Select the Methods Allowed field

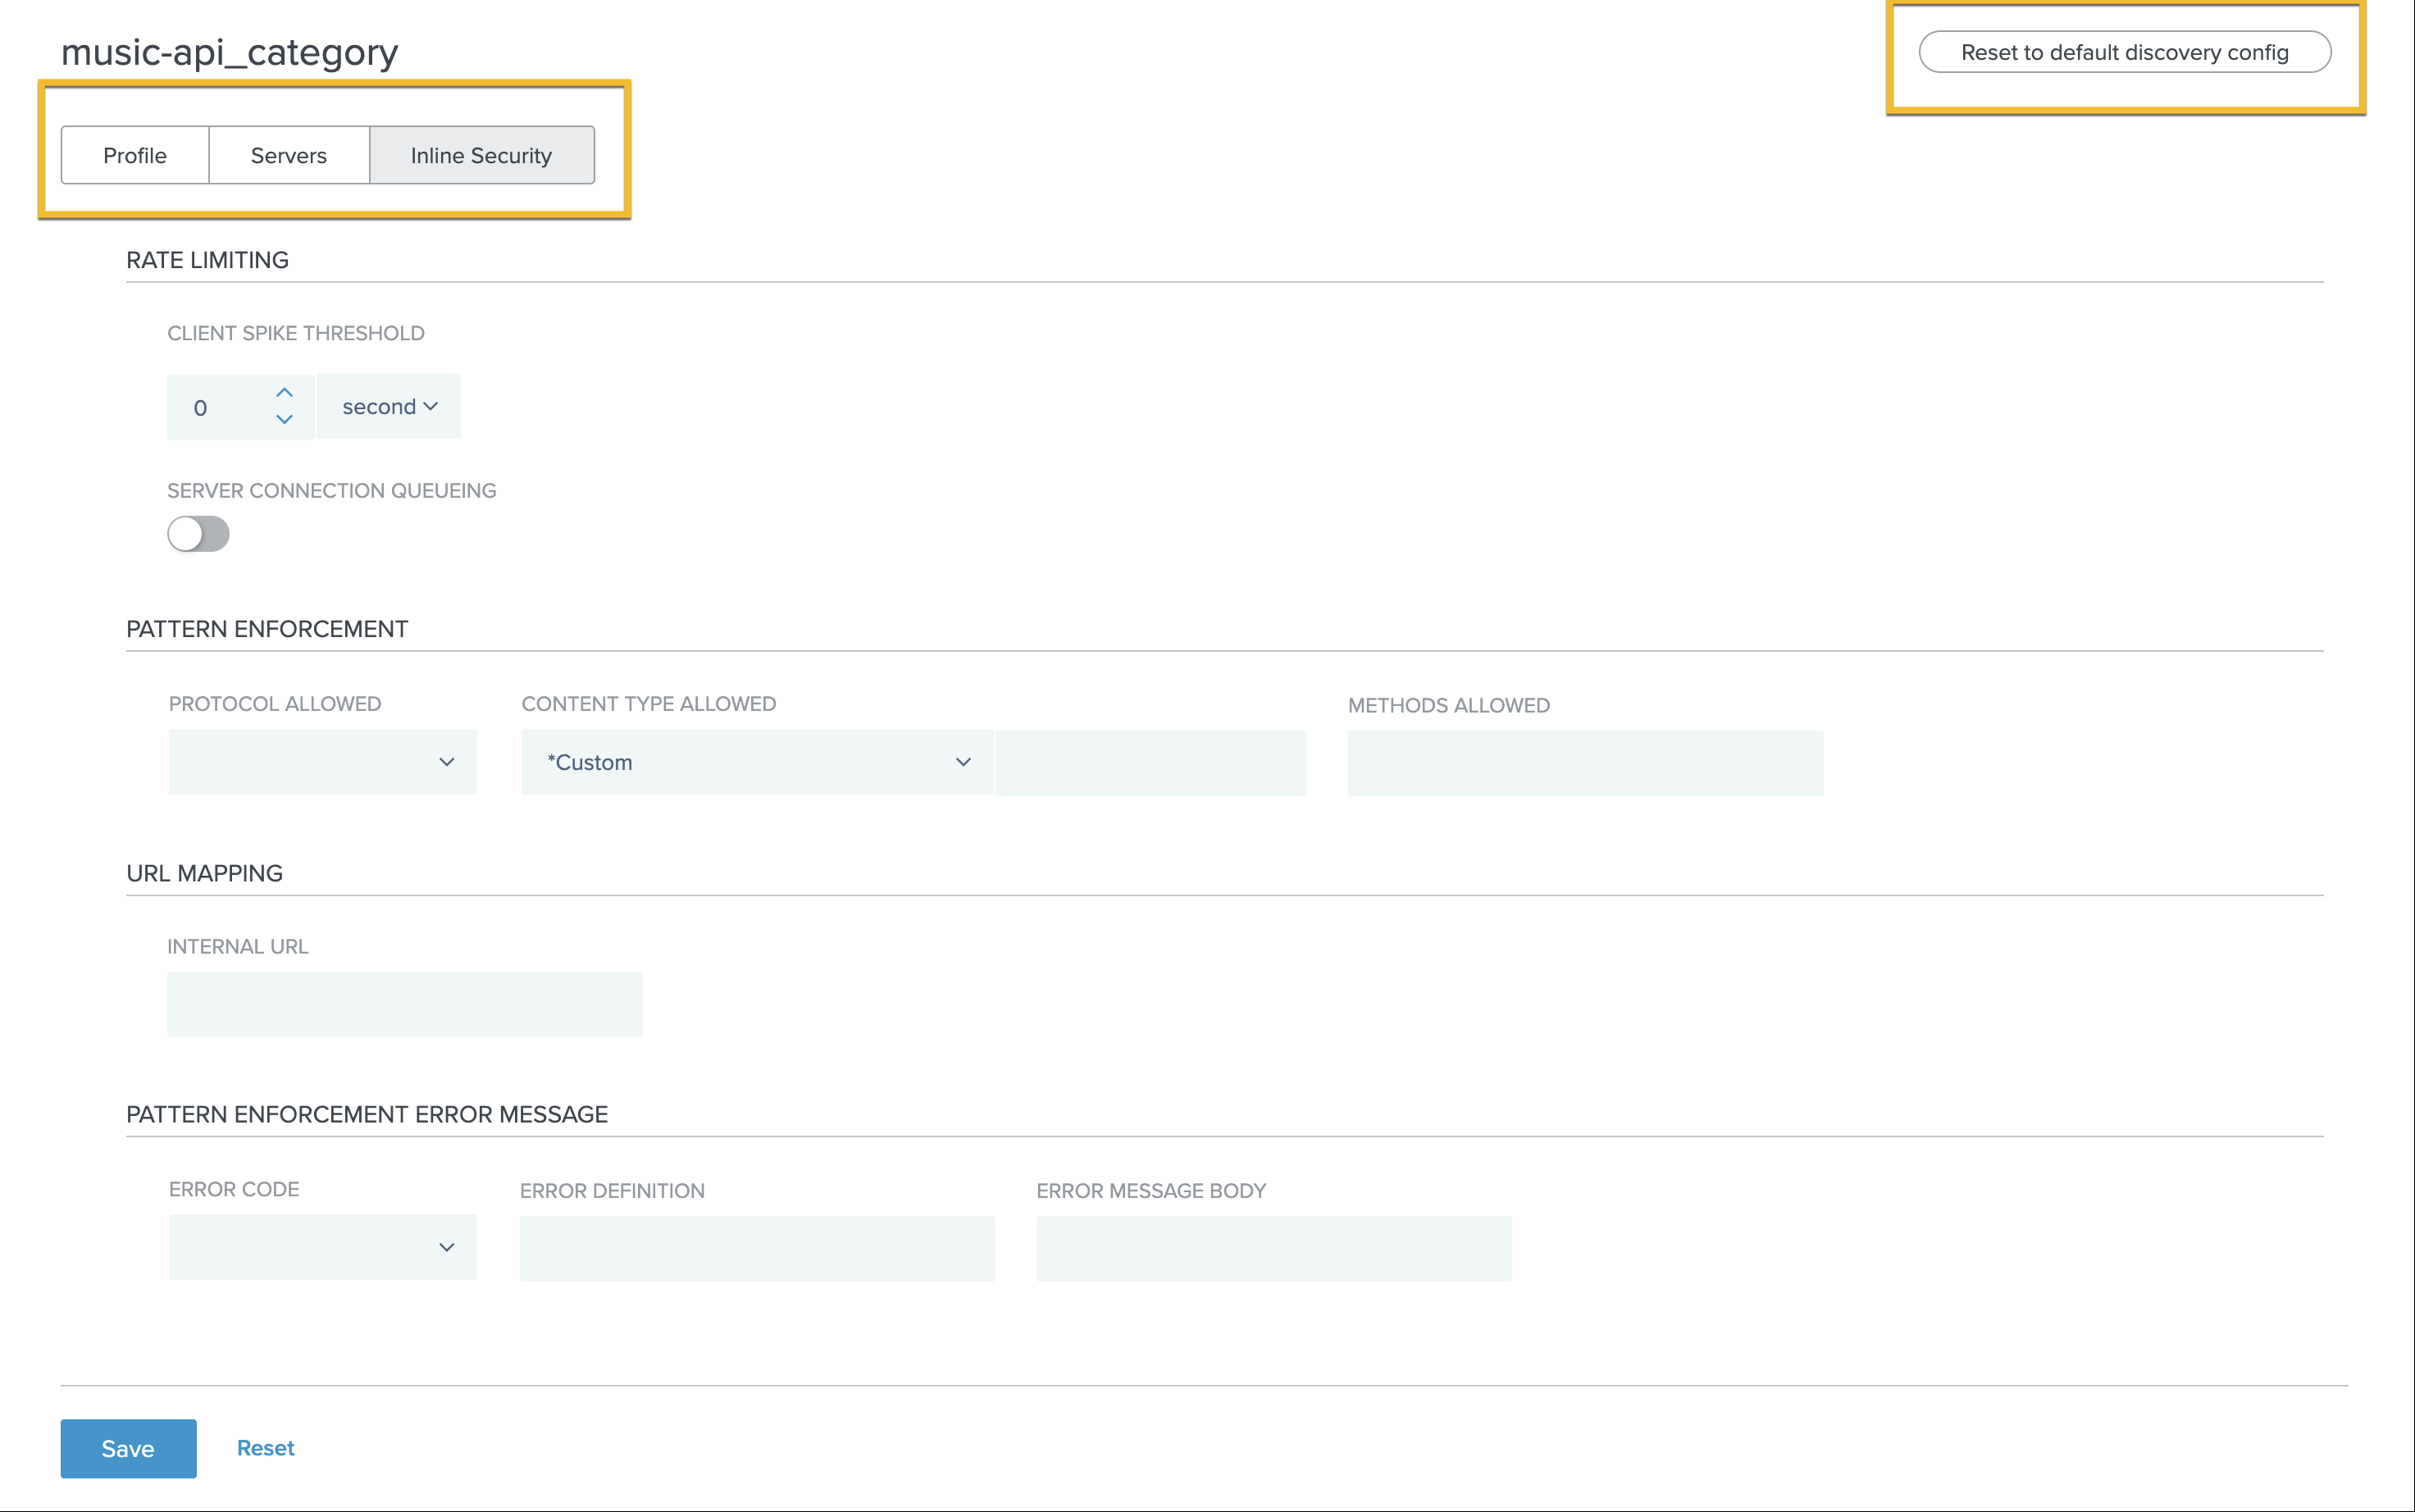[1586, 761]
